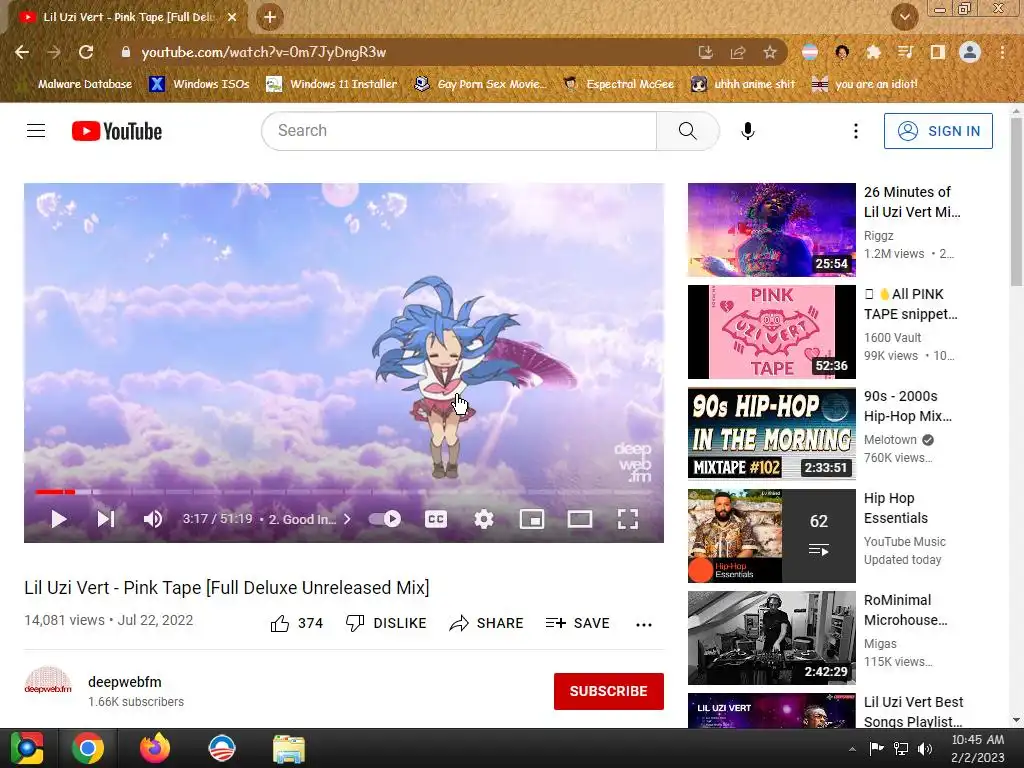Mute the video volume

153,519
